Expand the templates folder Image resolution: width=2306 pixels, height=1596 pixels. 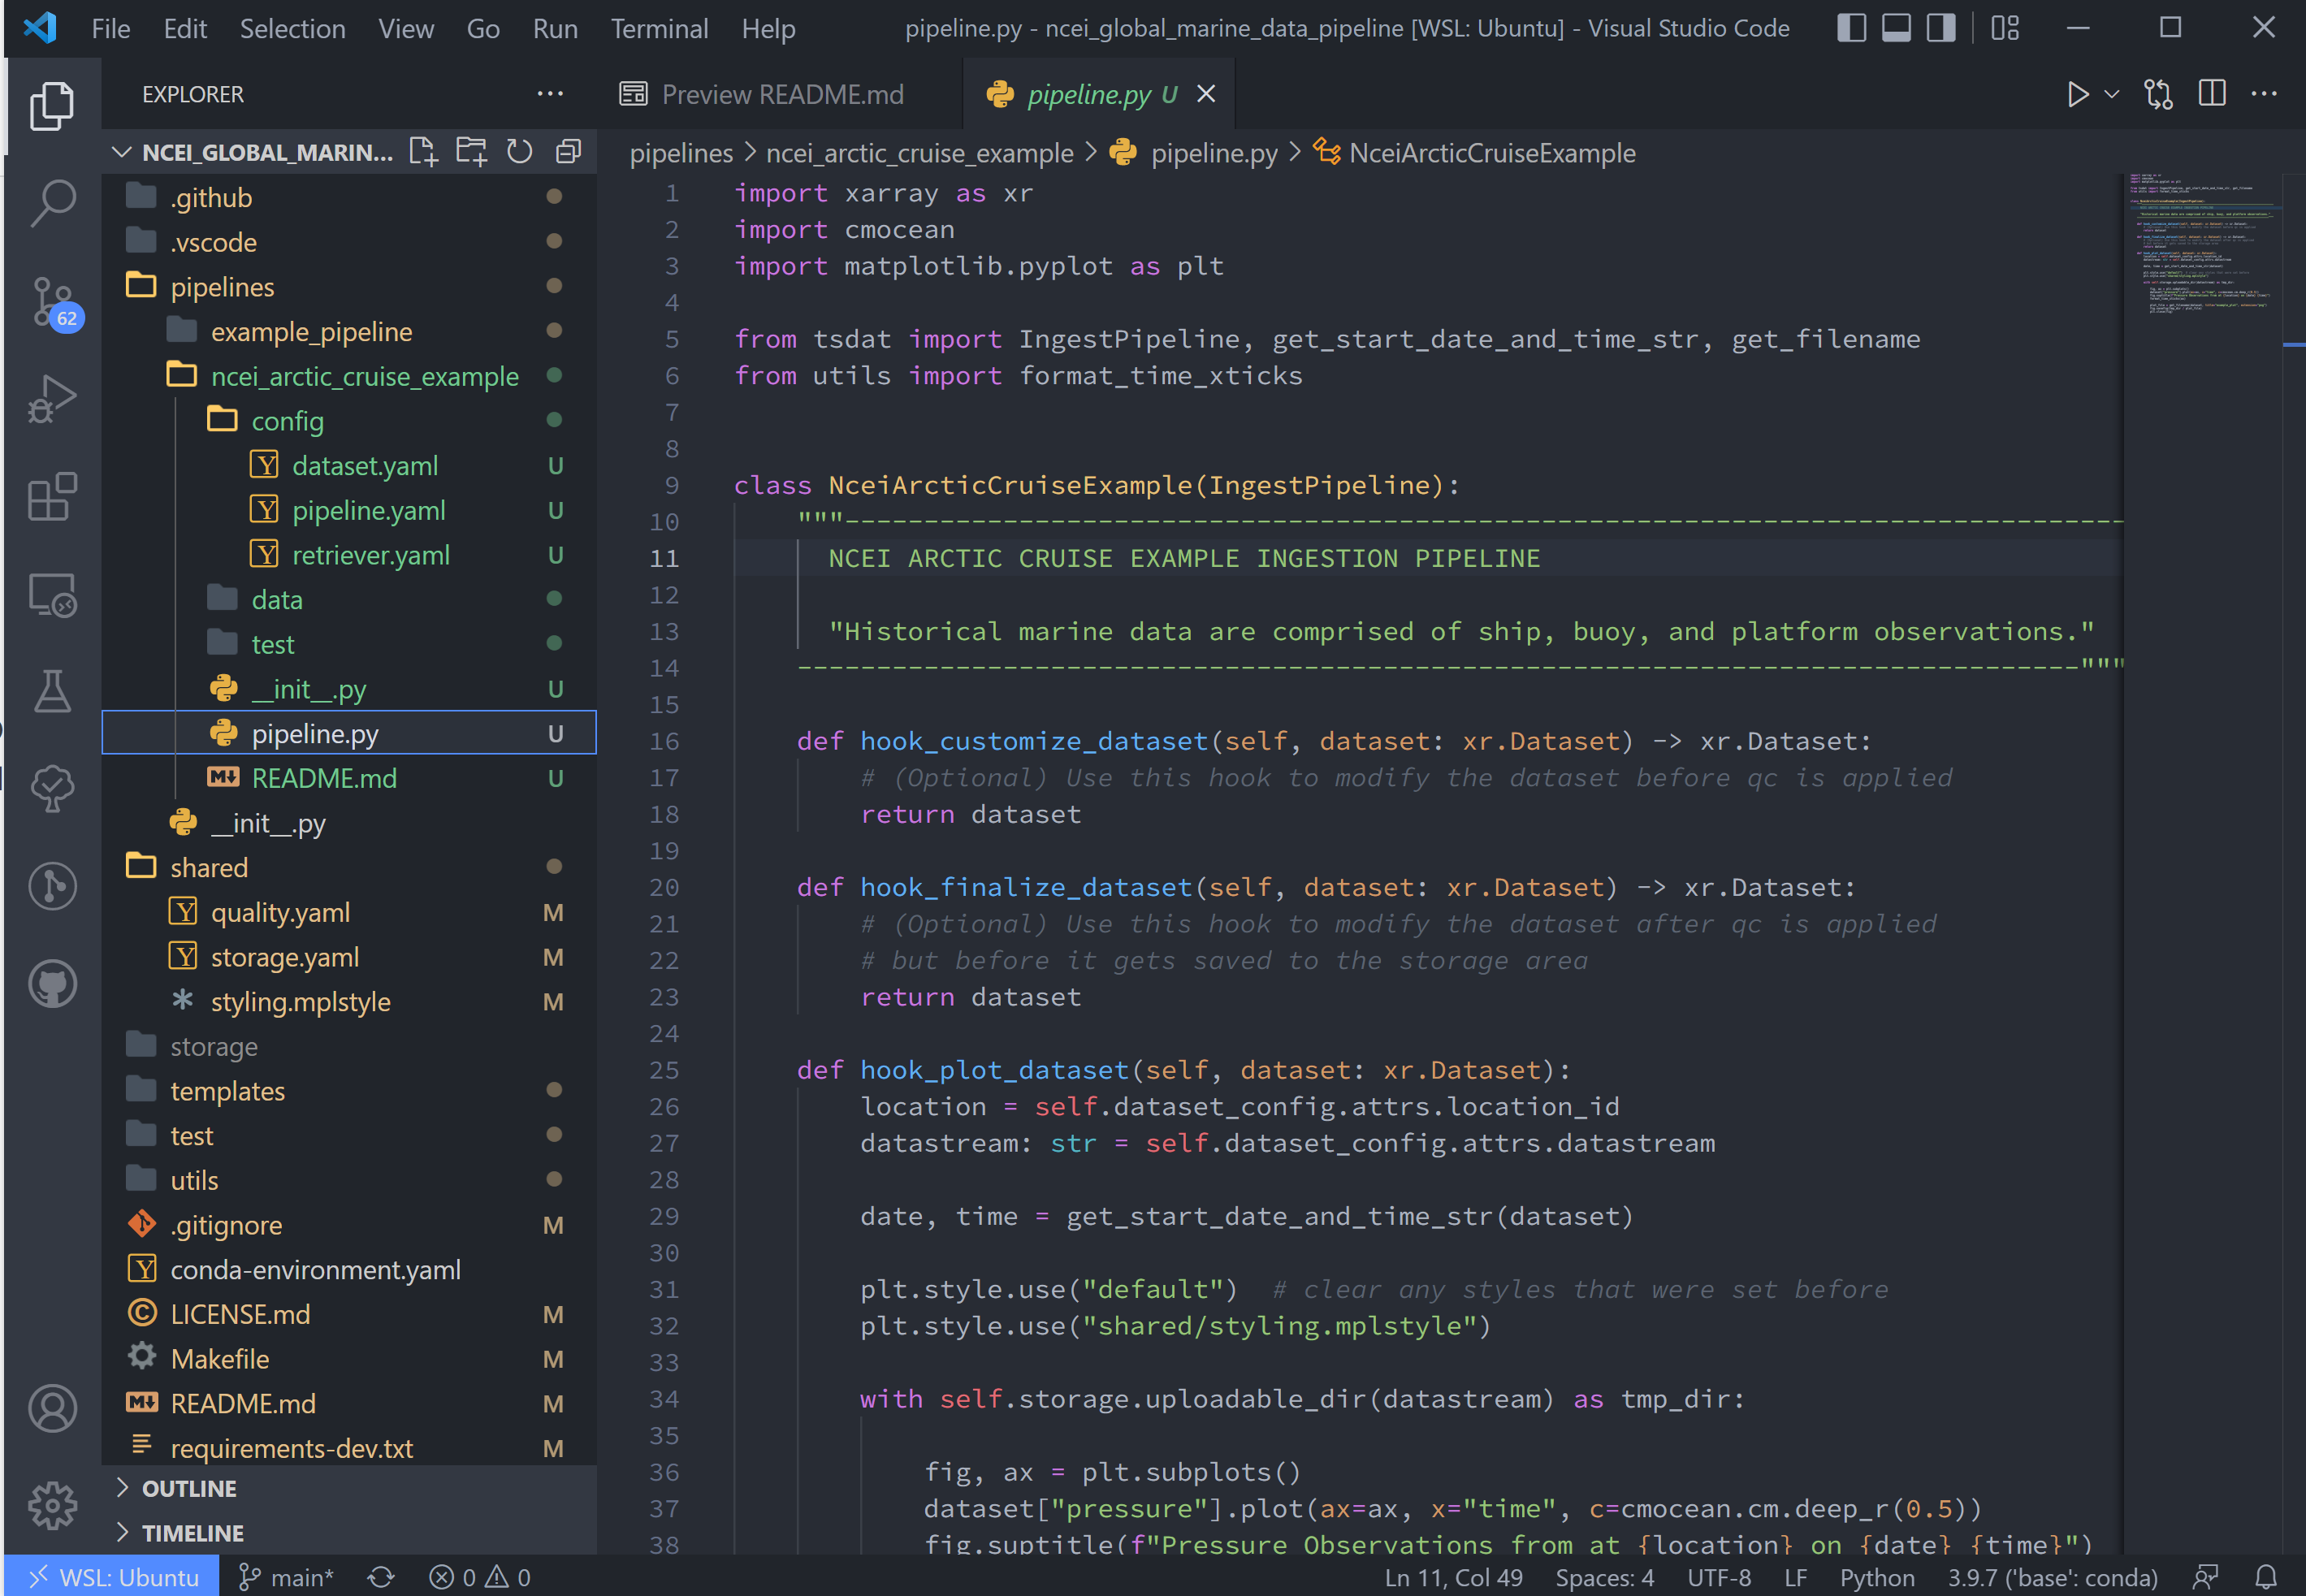350,1091
